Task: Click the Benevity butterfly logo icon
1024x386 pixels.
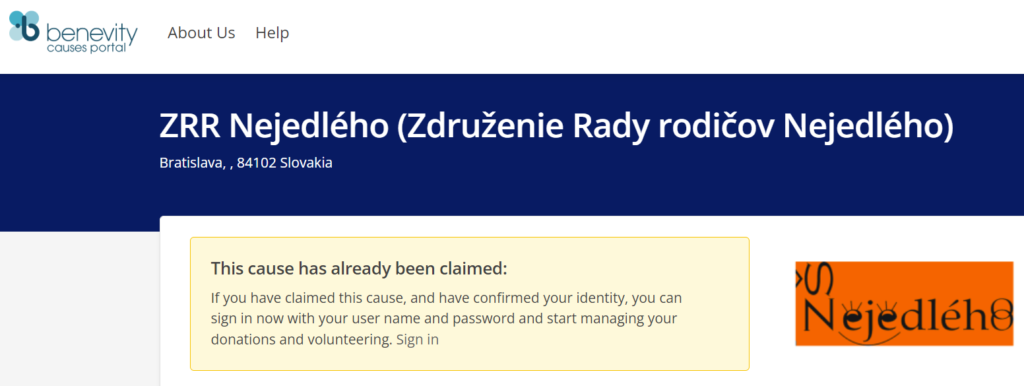Action: click(25, 26)
